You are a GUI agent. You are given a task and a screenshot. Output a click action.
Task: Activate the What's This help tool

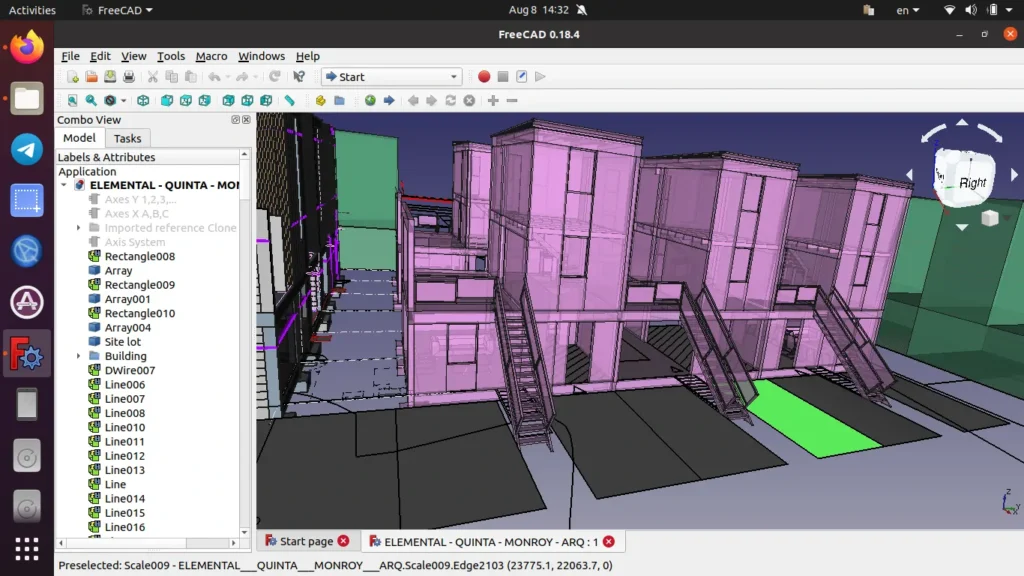pos(298,77)
